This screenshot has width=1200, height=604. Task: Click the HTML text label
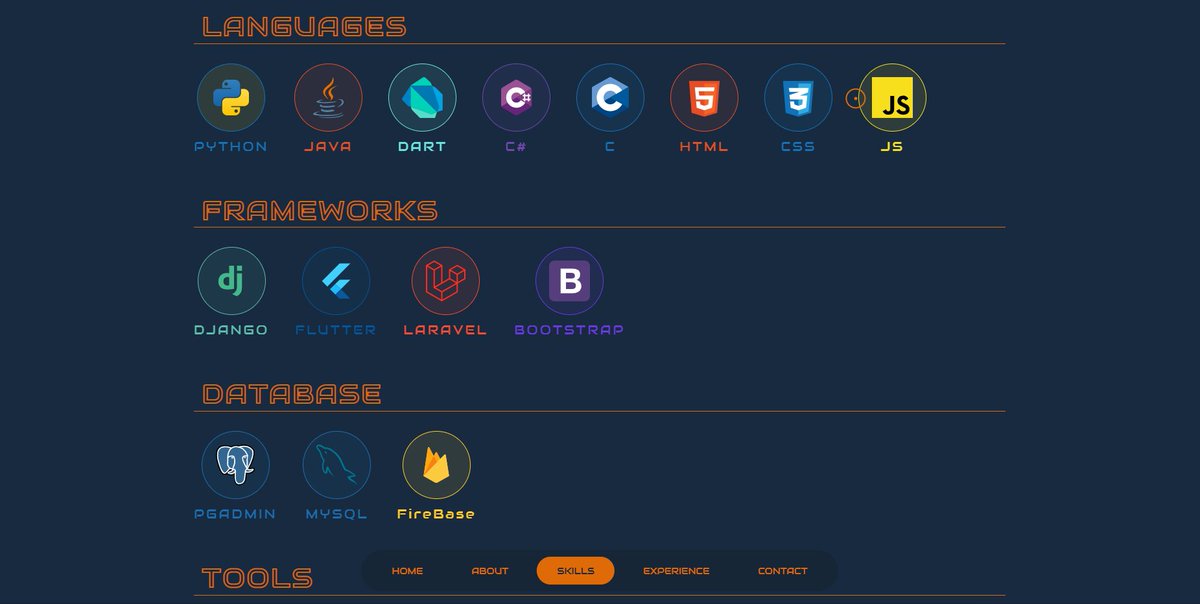click(x=704, y=146)
